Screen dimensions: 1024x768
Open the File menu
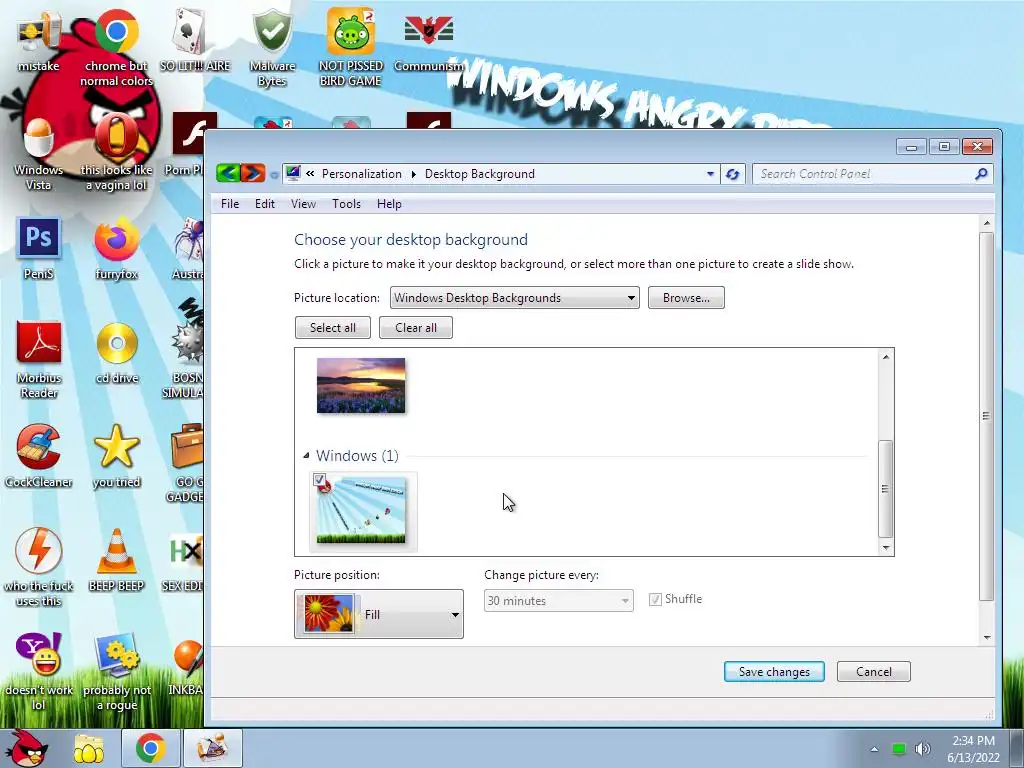pyautogui.click(x=230, y=204)
